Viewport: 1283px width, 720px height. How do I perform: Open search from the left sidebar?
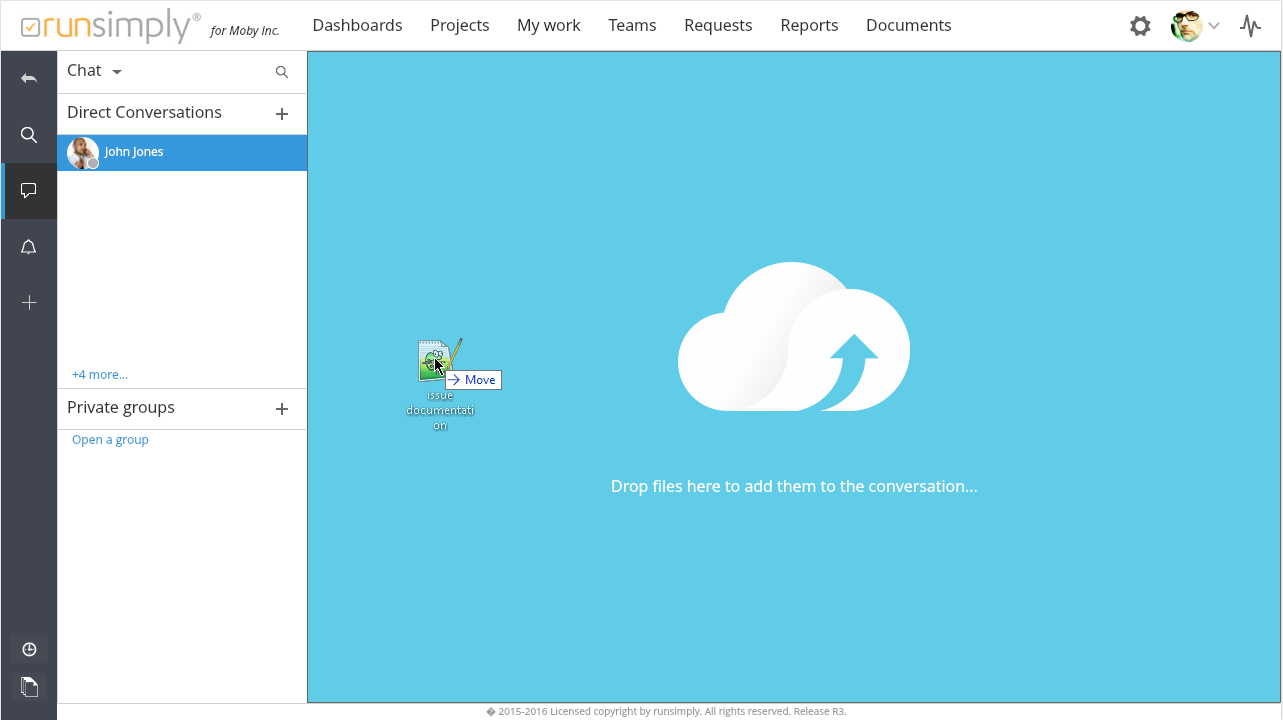point(29,135)
